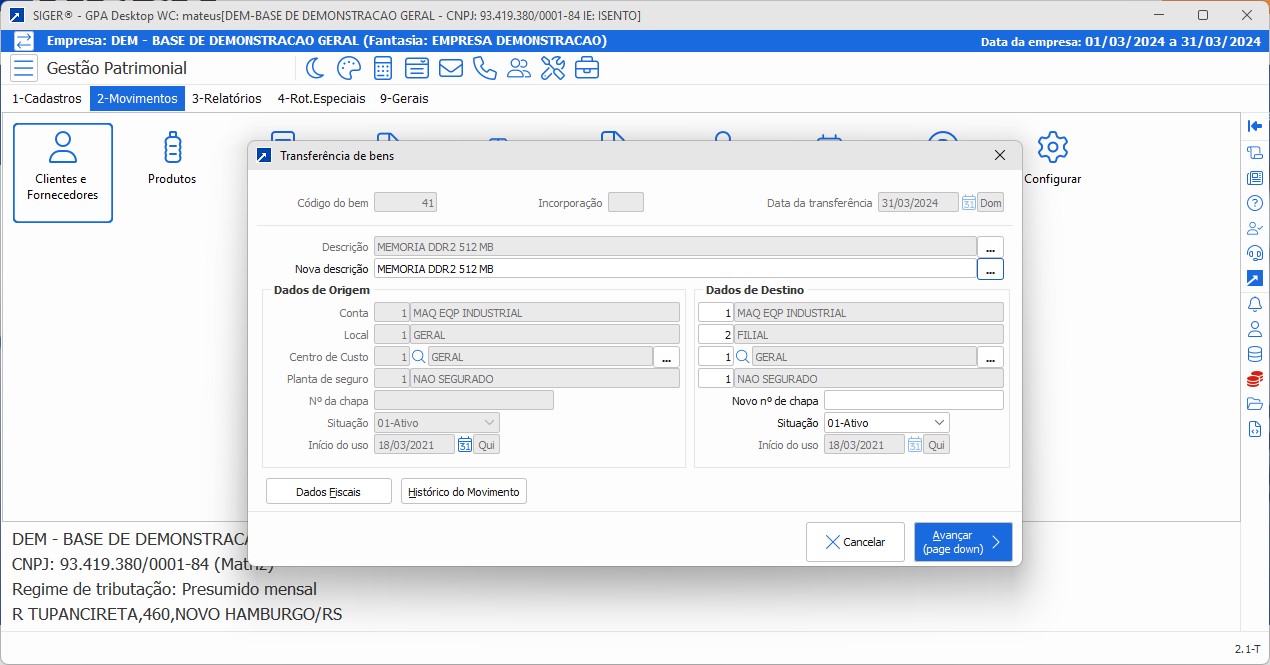Open the hamburger menu beside Gestão Patrimonial

point(24,68)
